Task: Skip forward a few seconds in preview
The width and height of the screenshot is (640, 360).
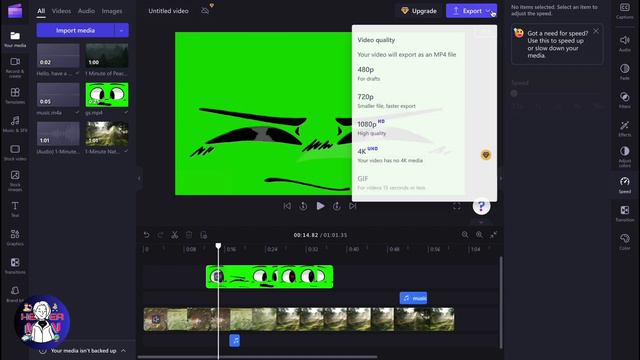Action: [337, 206]
